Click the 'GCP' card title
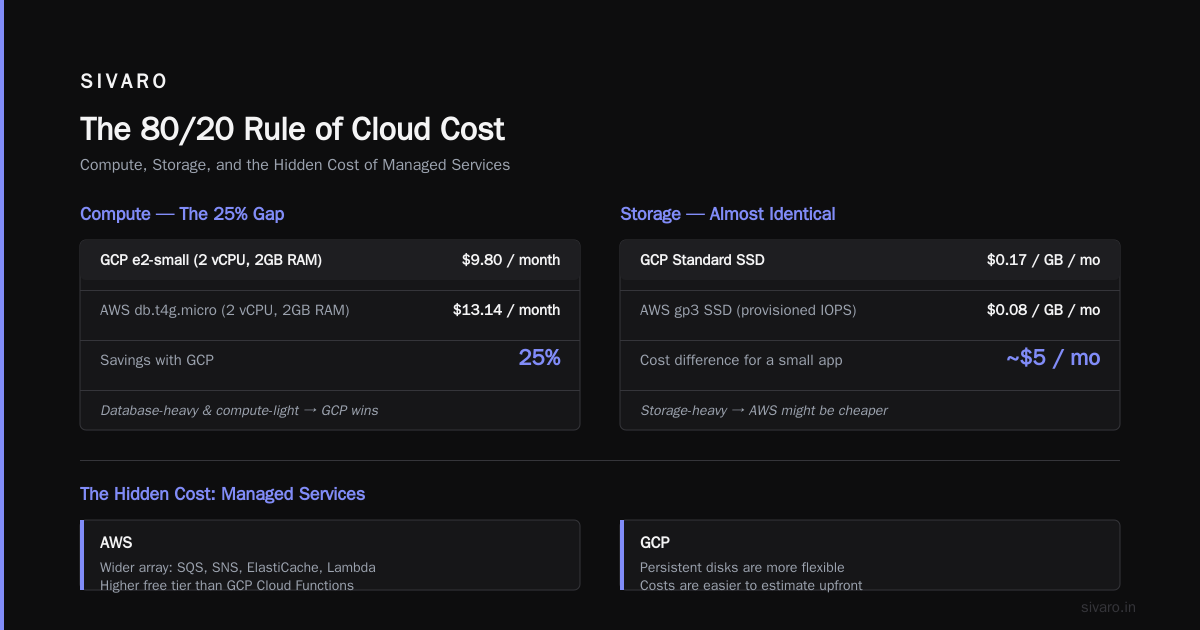Image resolution: width=1200 pixels, height=630 pixels. pos(655,543)
